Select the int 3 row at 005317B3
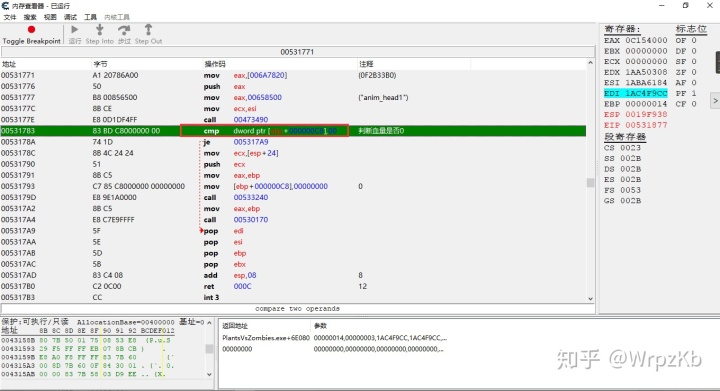720x391 pixels. click(293, 297)
